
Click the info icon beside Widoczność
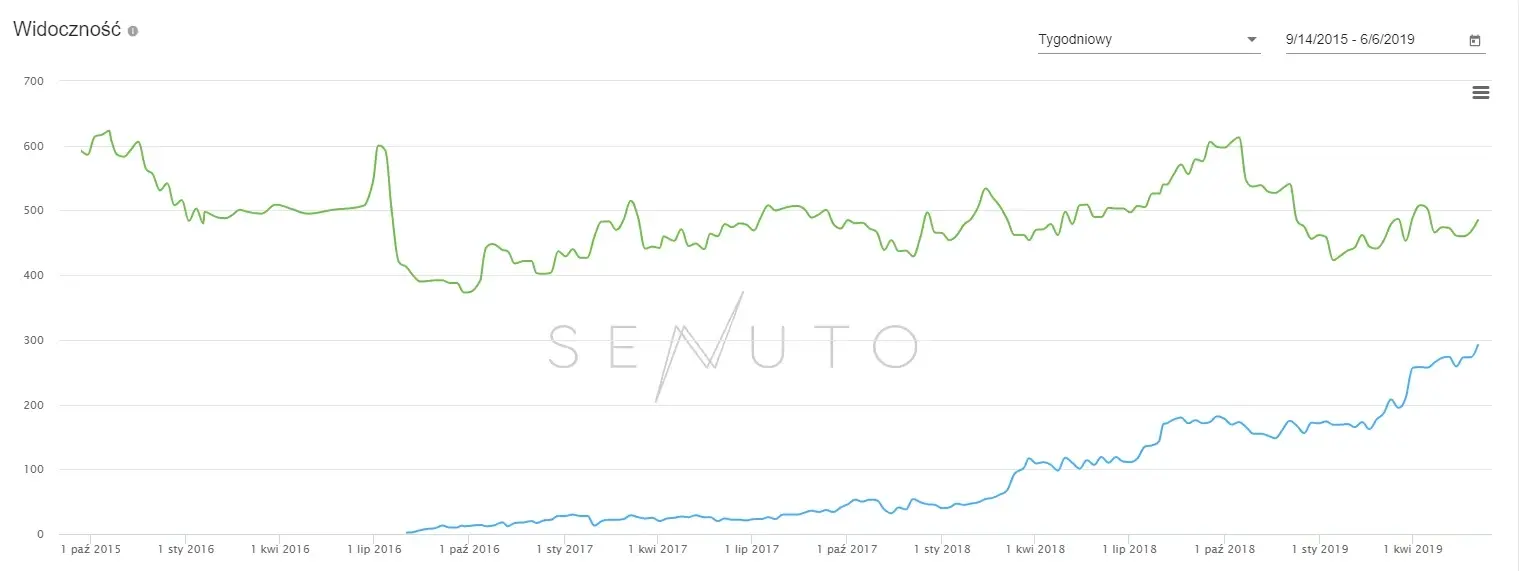click(x=133, y=31)
